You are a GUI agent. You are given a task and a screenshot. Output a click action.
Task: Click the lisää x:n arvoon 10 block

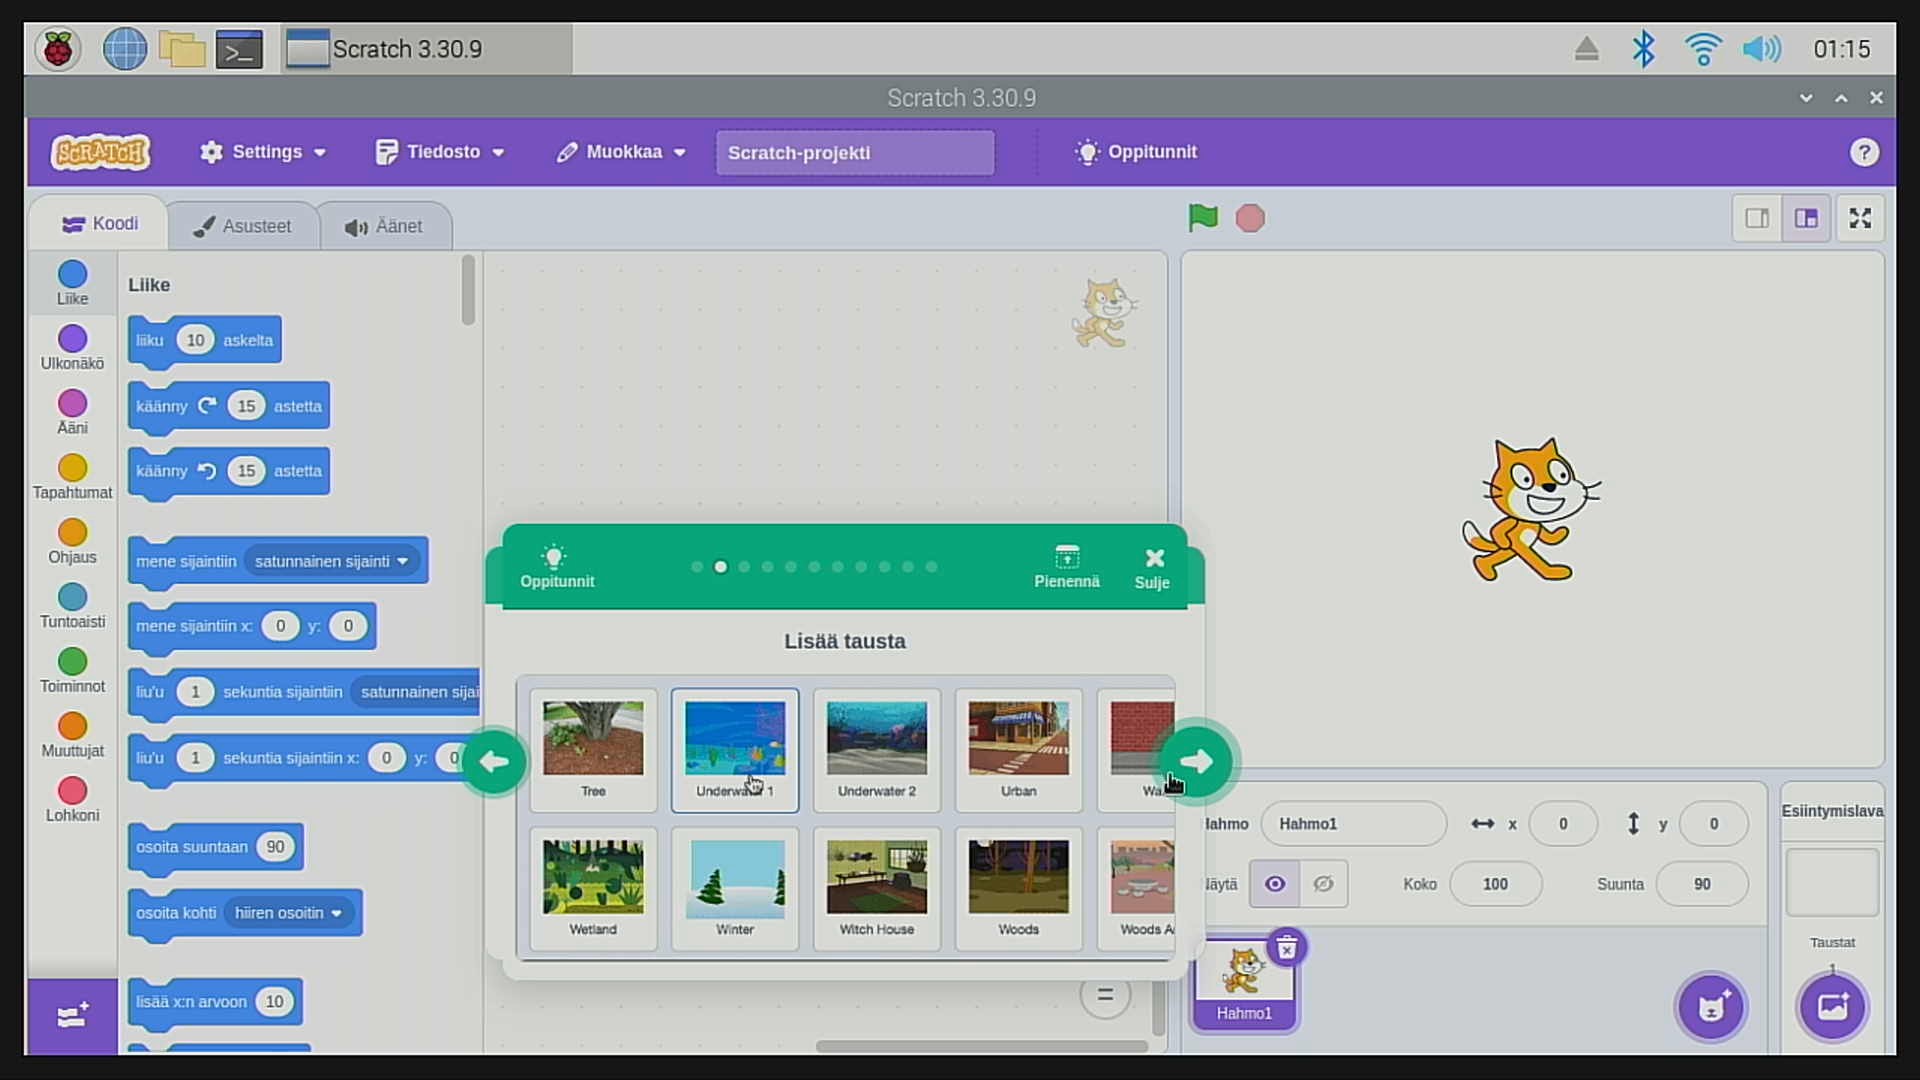pos(215,1002)
